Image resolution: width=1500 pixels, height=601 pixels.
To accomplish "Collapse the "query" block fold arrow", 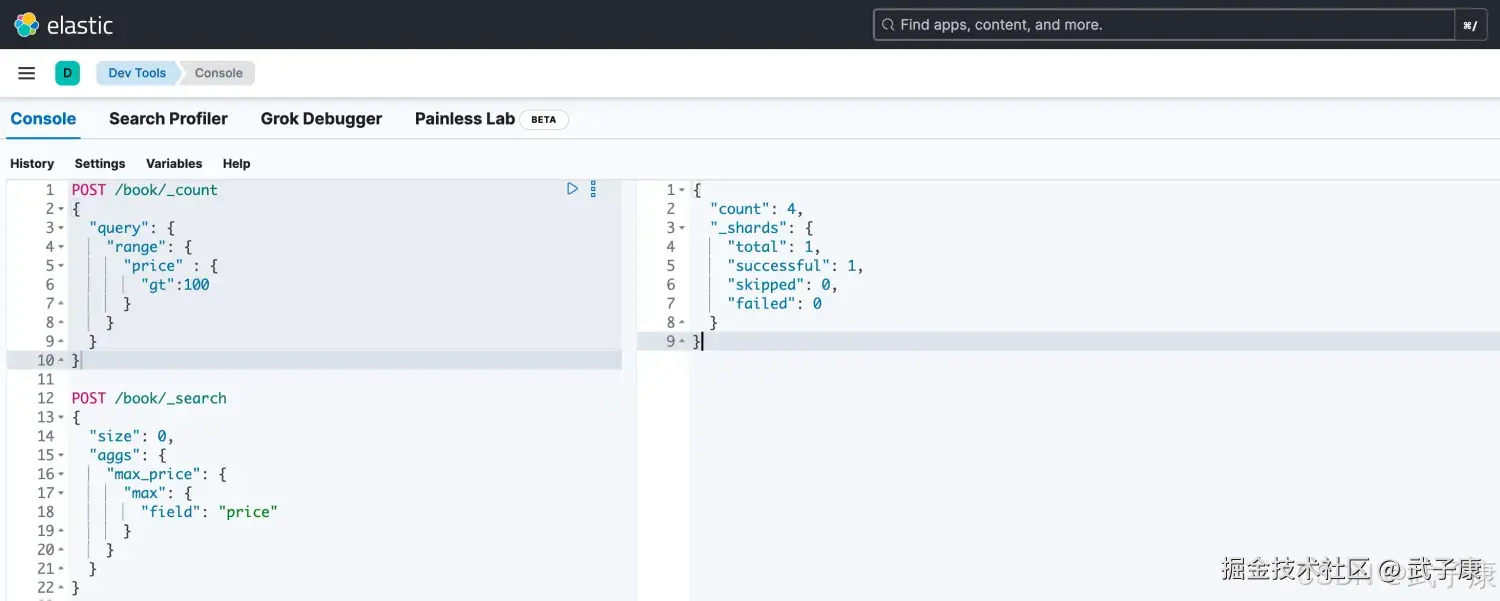I will click(61, 228).
